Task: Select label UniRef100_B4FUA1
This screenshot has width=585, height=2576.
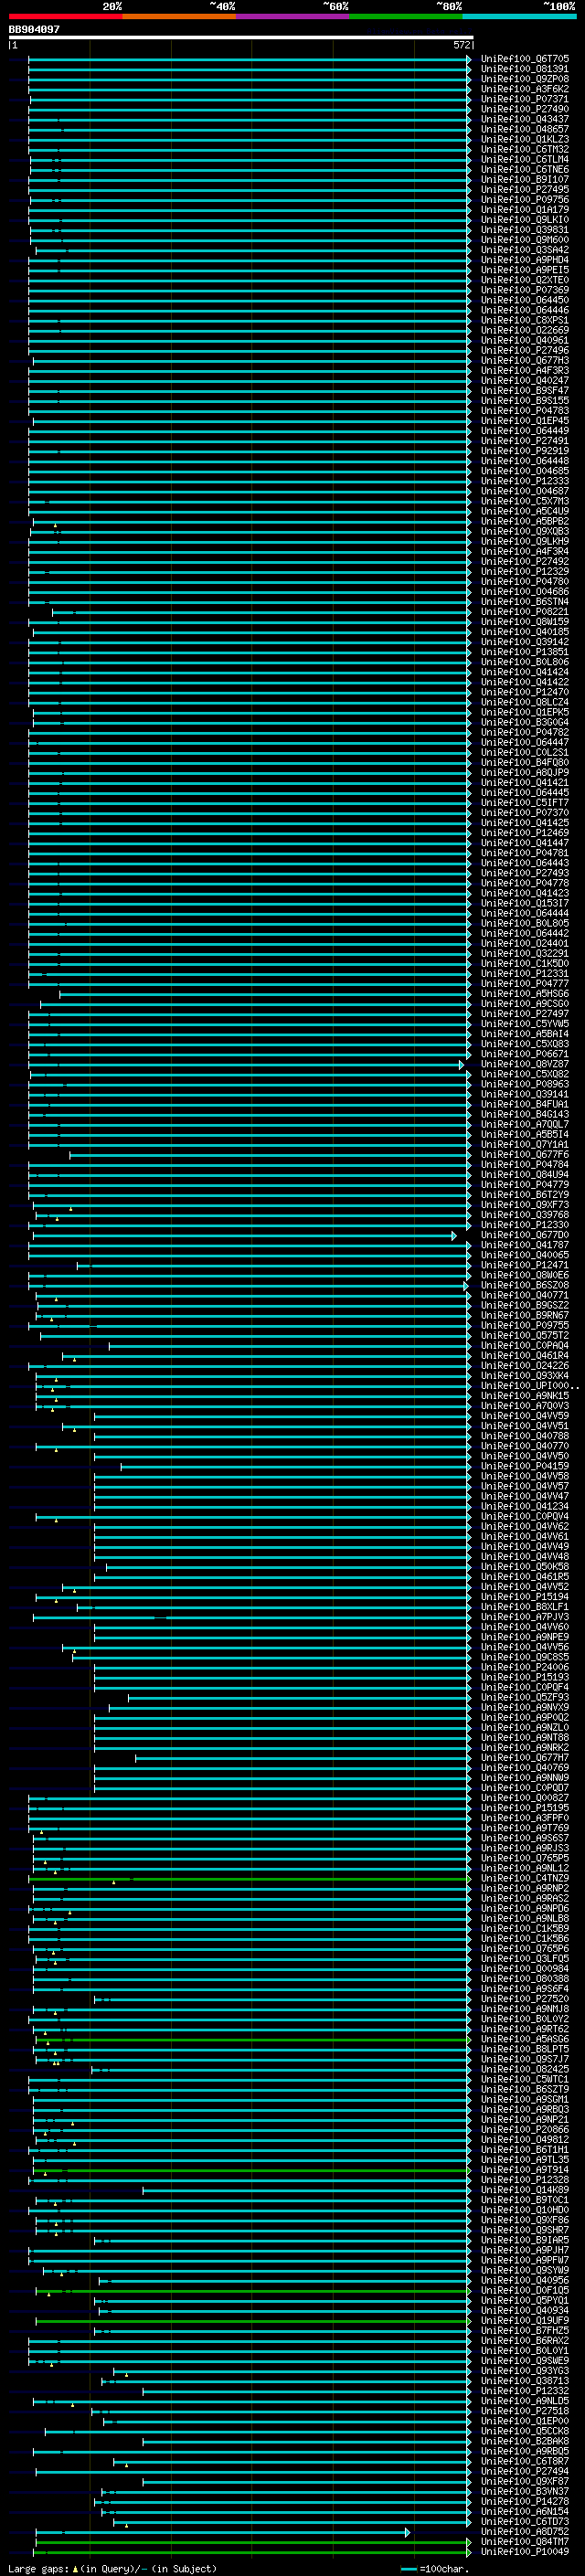Action: [525, 1104]
